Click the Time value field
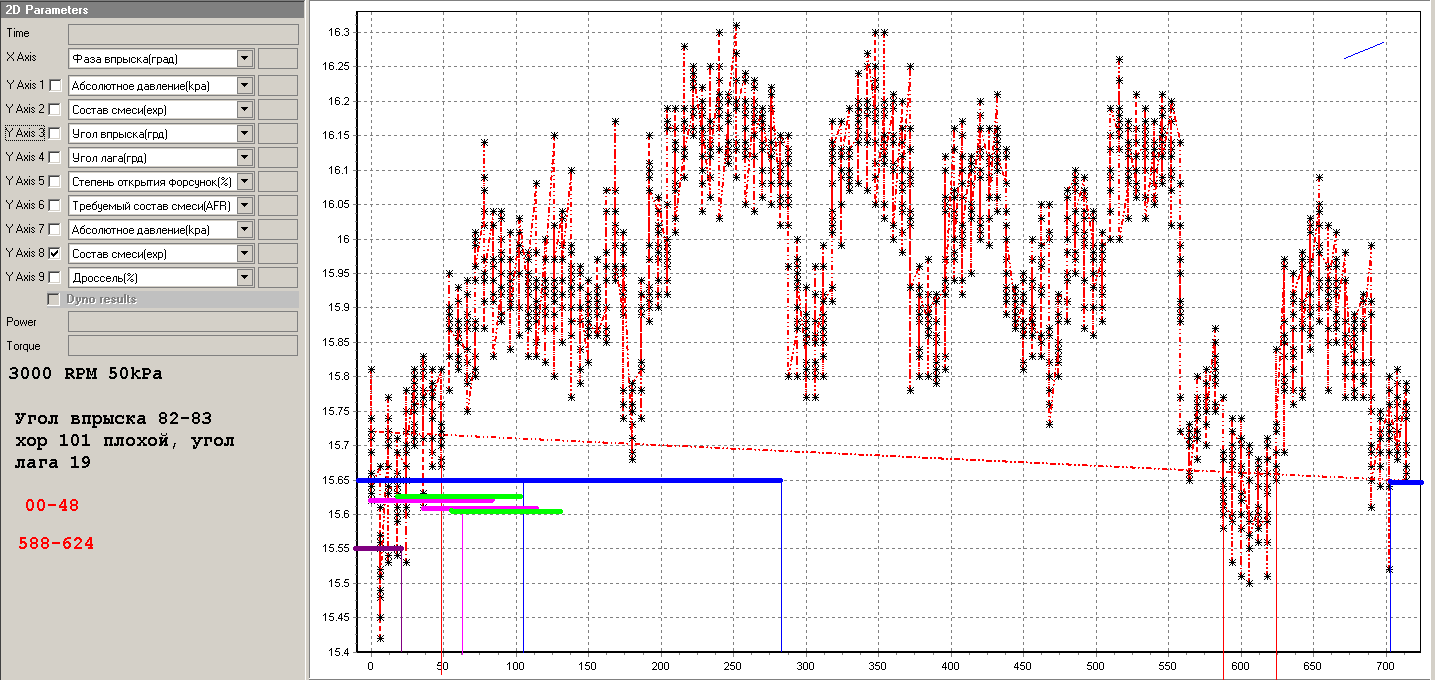The height and width of the screenshot is (680, 1435). pyautogui.click(x=182, y=34)
